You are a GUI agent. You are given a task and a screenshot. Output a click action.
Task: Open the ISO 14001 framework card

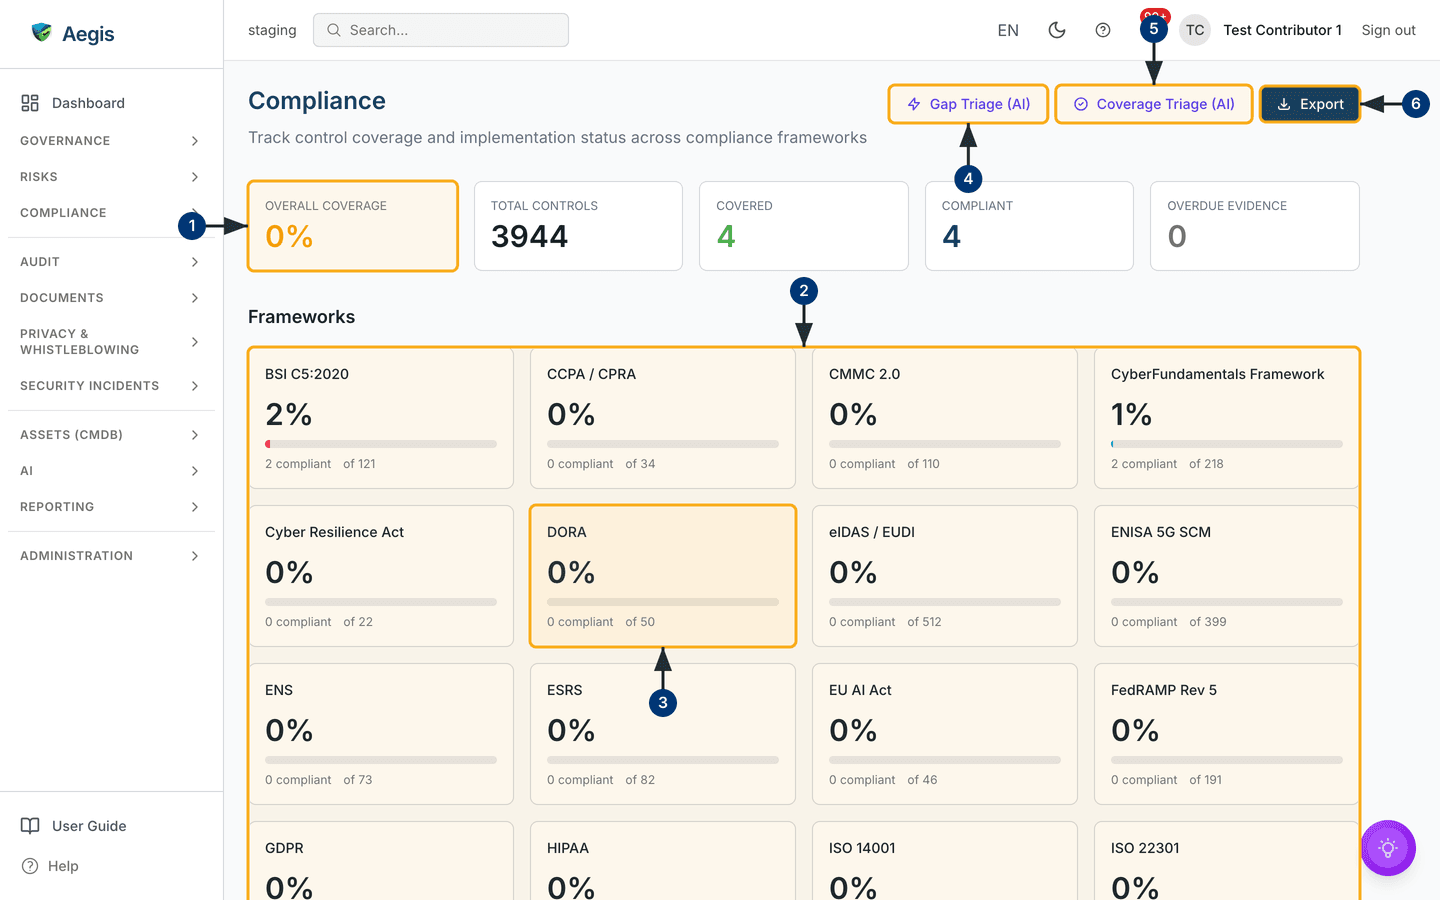[945, 861]
